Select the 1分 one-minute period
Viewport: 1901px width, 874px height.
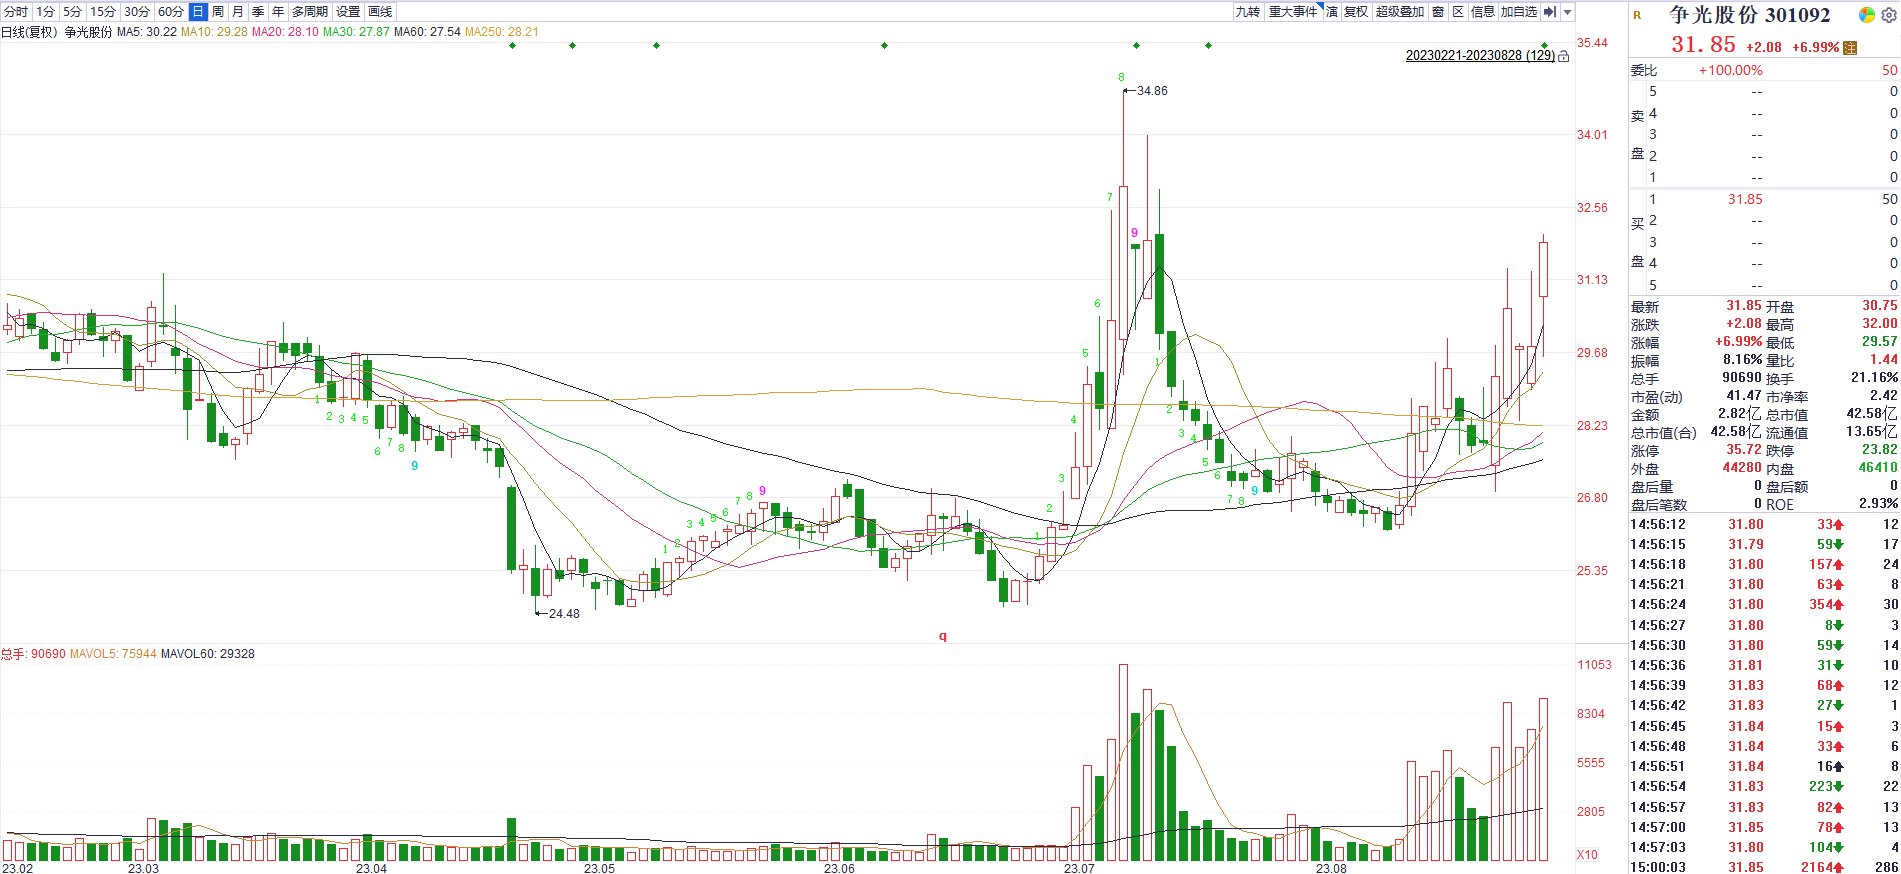click(x=45, y=12)
